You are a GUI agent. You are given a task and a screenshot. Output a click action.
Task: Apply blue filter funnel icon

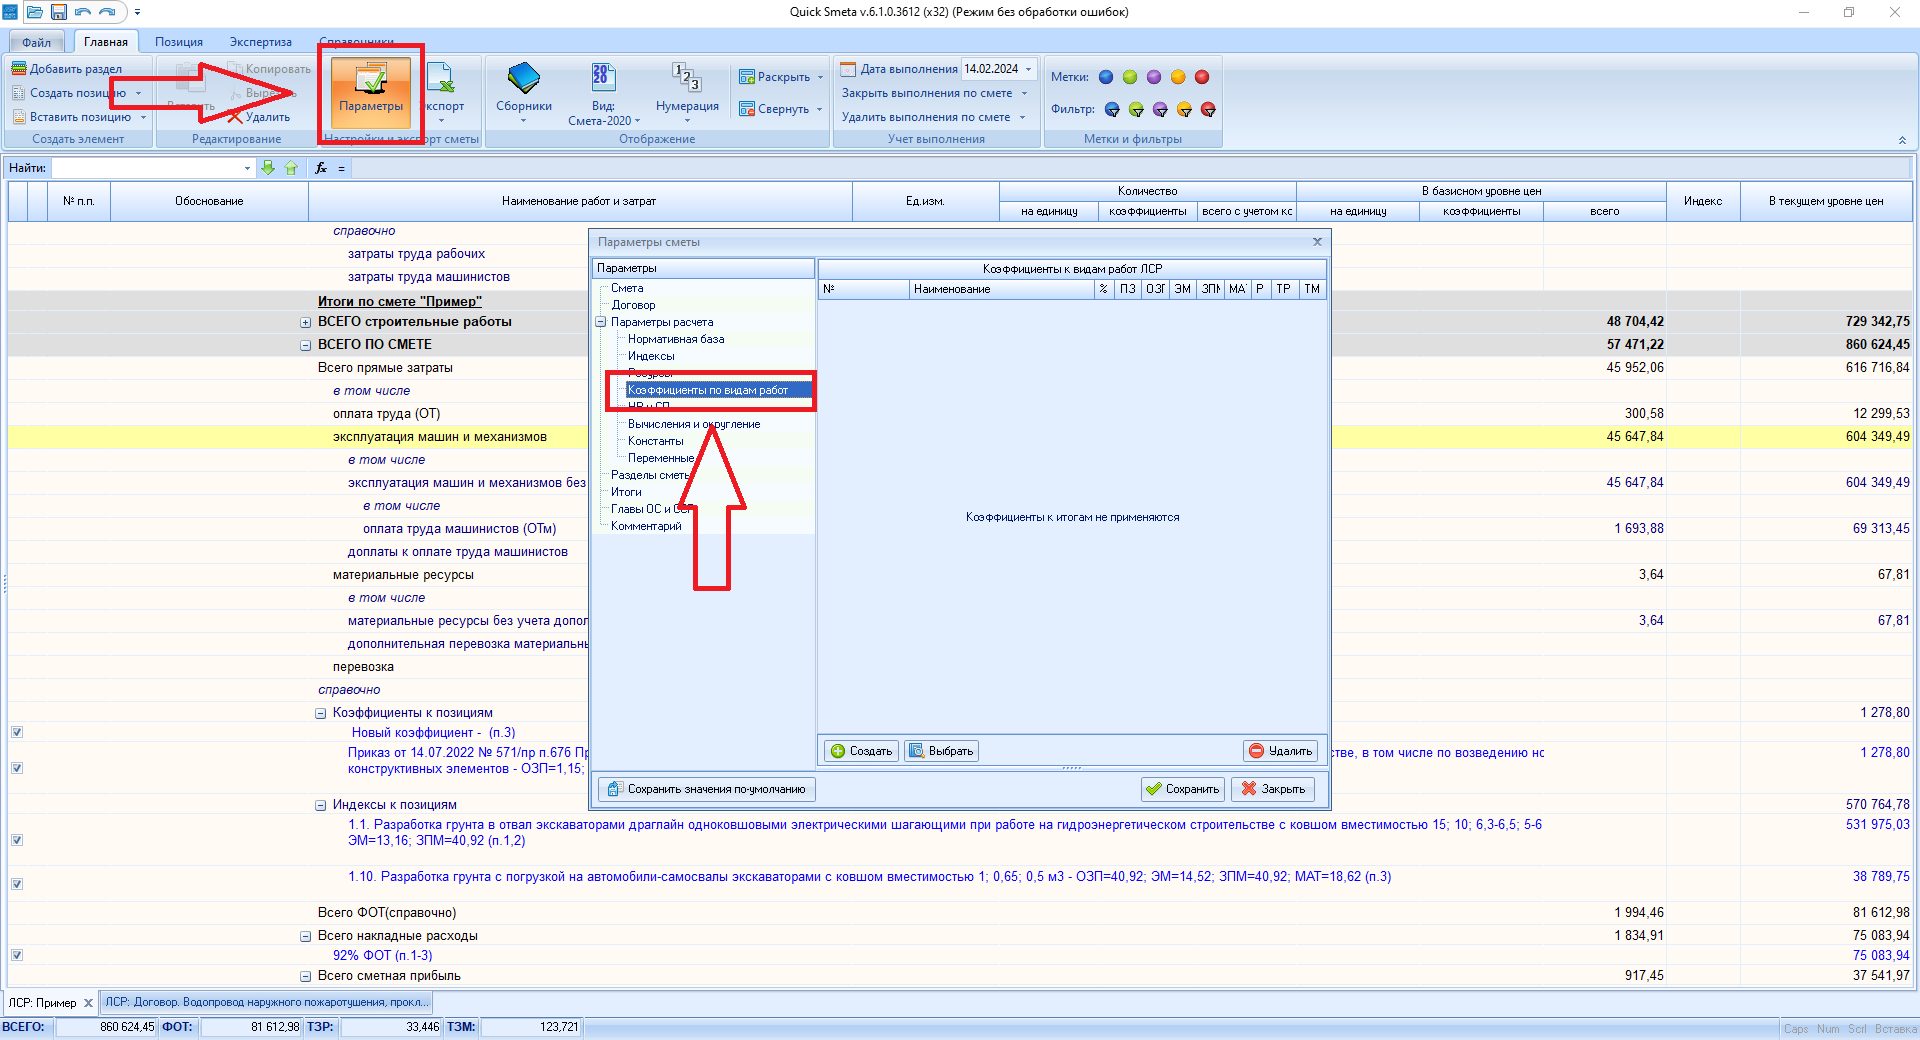click(x=1112, y=109)
